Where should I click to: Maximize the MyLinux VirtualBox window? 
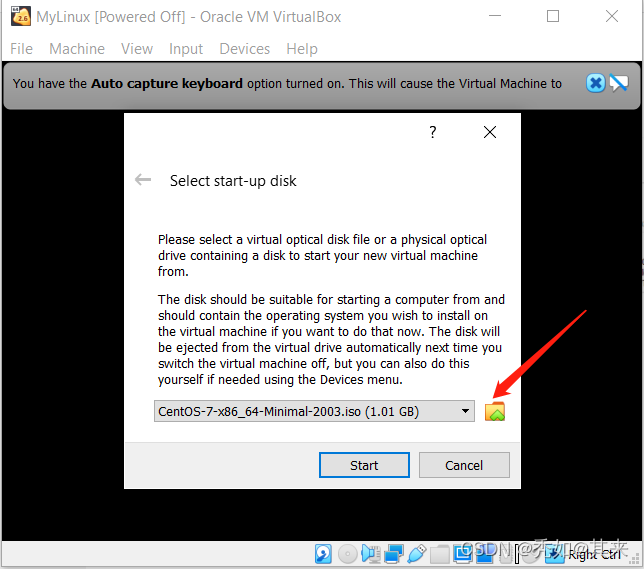[553, 16]
